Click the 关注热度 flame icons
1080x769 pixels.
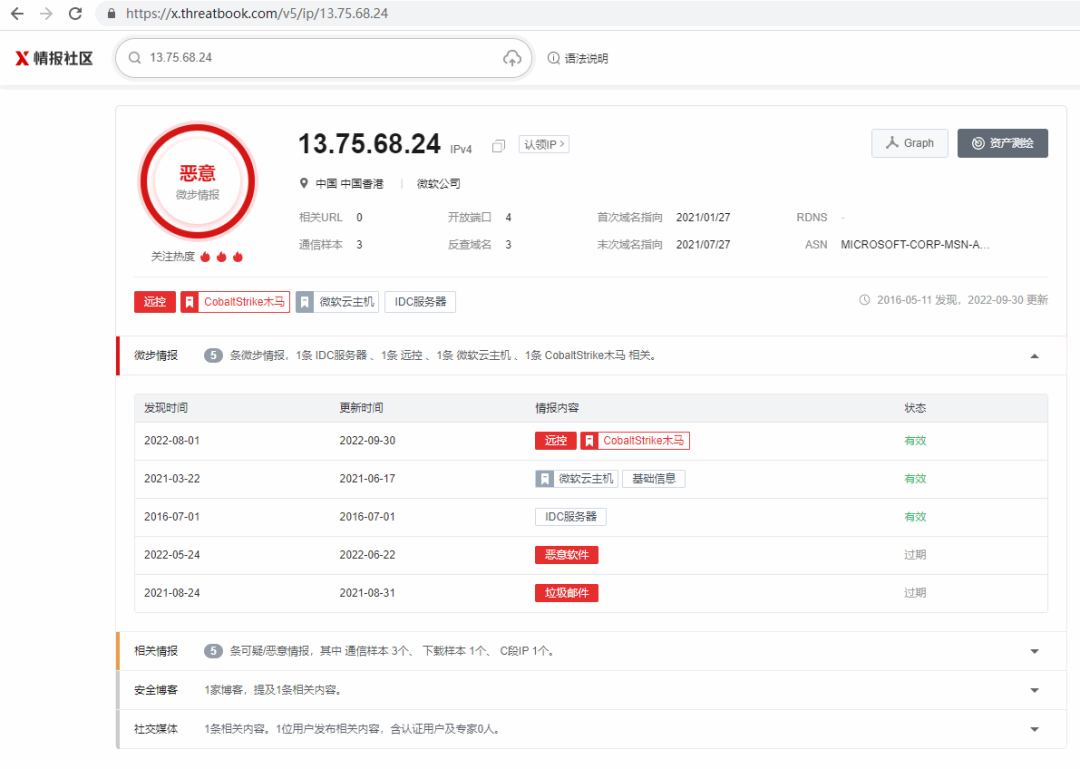(222, 256)
